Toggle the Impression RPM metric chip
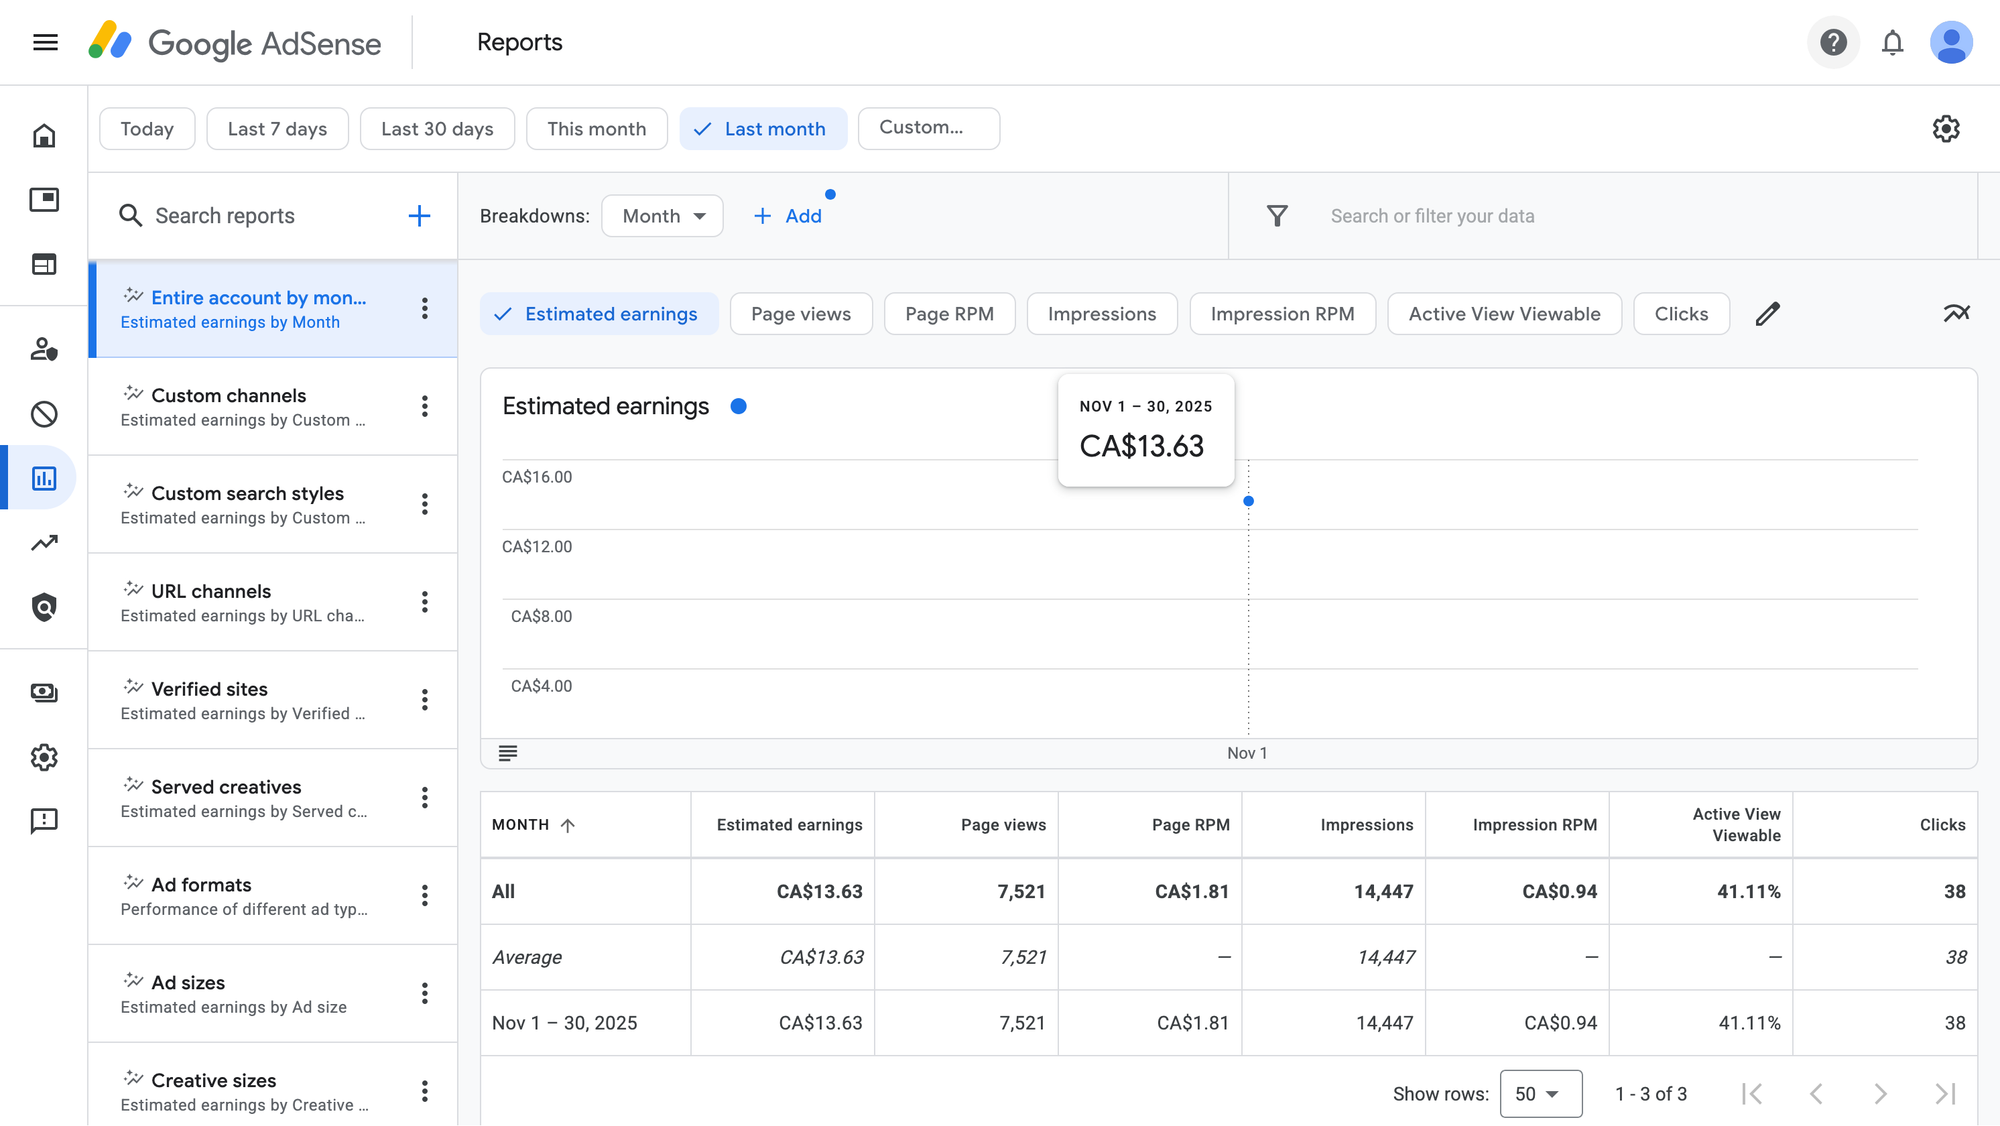 point(1281,314)
